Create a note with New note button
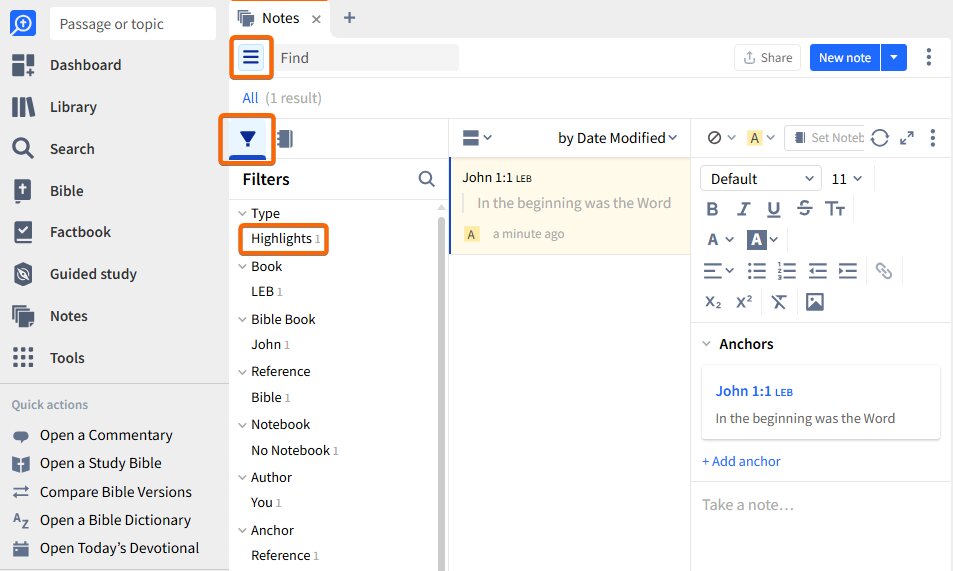The width and height of the screenshot is (953, 571). pyautogui.click(x=844, y=58)
